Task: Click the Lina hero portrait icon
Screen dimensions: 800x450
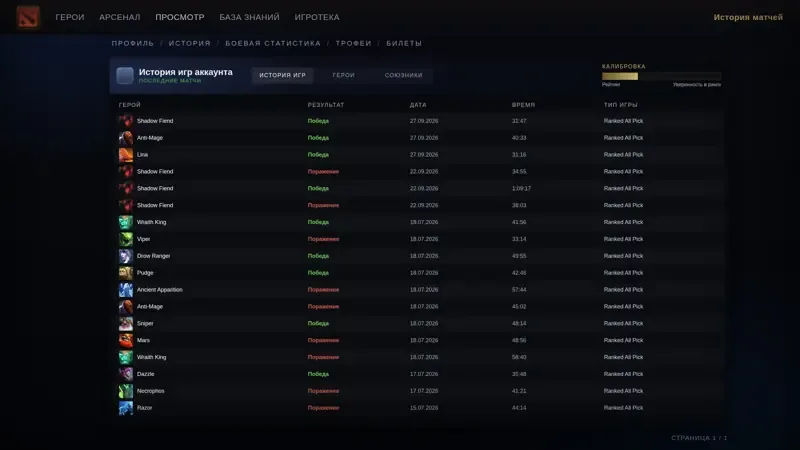Action: pyautogui.click(x=126, y=155)
